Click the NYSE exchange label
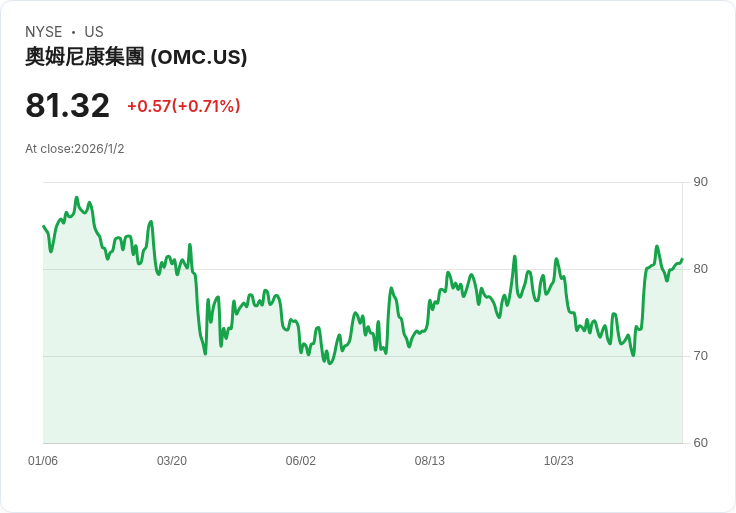The image size is (736, 513). click(x=43, y=32)
